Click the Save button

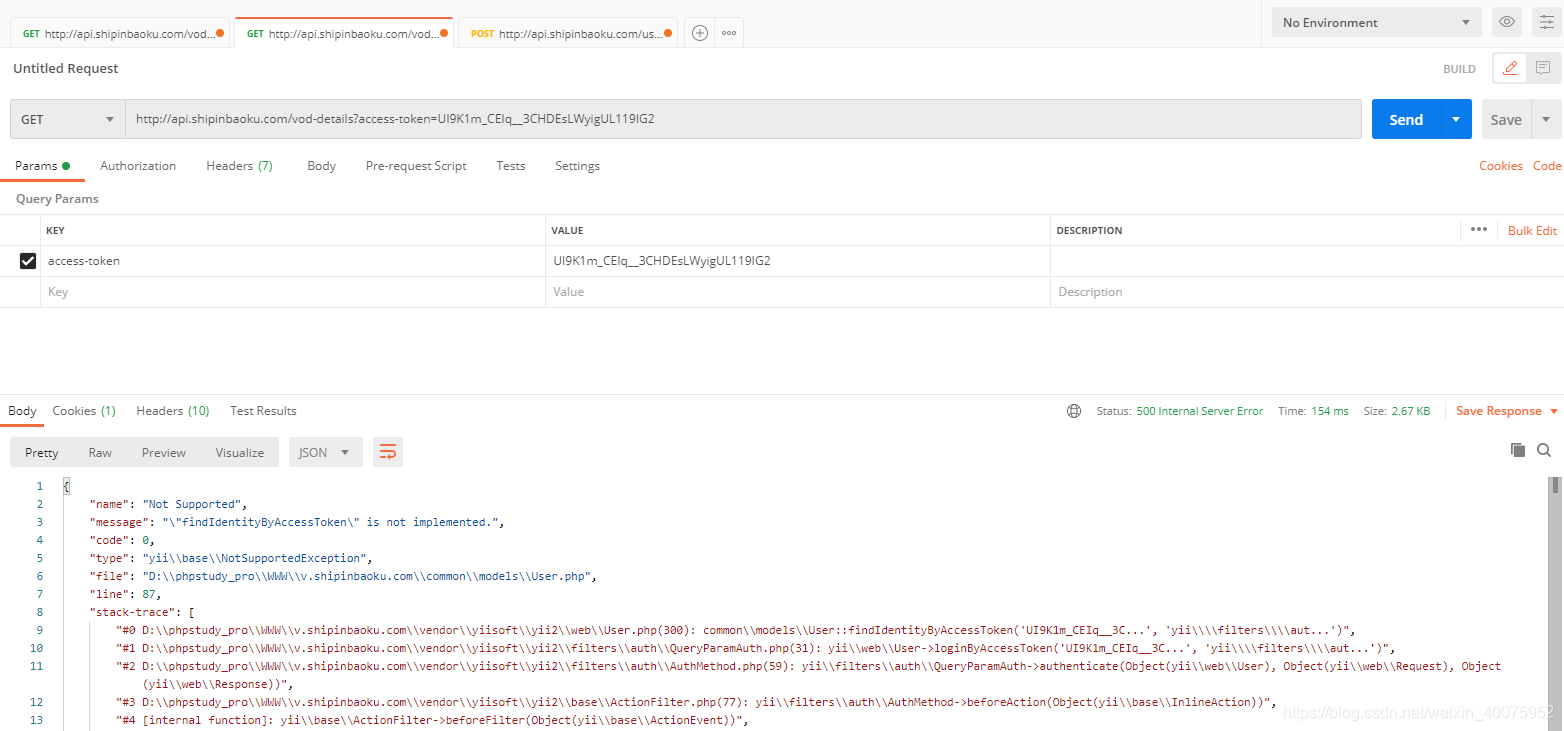(1506, 119)
